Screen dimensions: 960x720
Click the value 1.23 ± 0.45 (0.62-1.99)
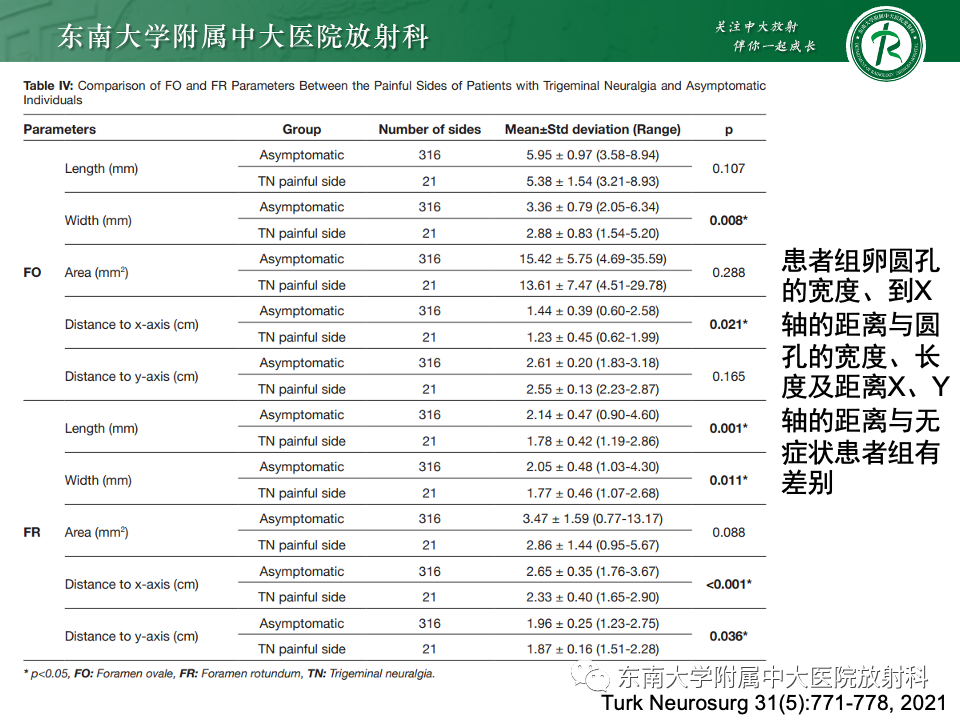pos(593,337)
